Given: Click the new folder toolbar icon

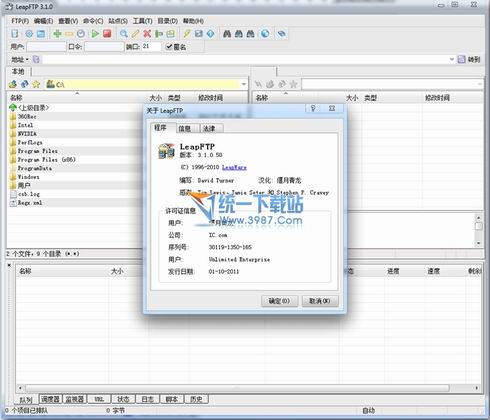Looking at the screenshot, I should pos(170,34).
